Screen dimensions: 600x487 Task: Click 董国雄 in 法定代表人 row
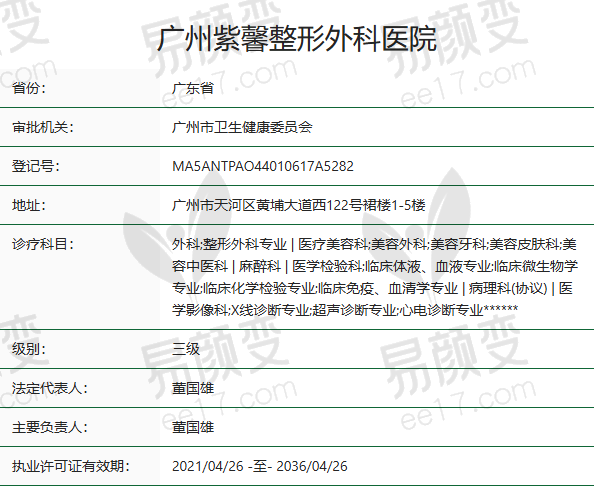(193, 388)
